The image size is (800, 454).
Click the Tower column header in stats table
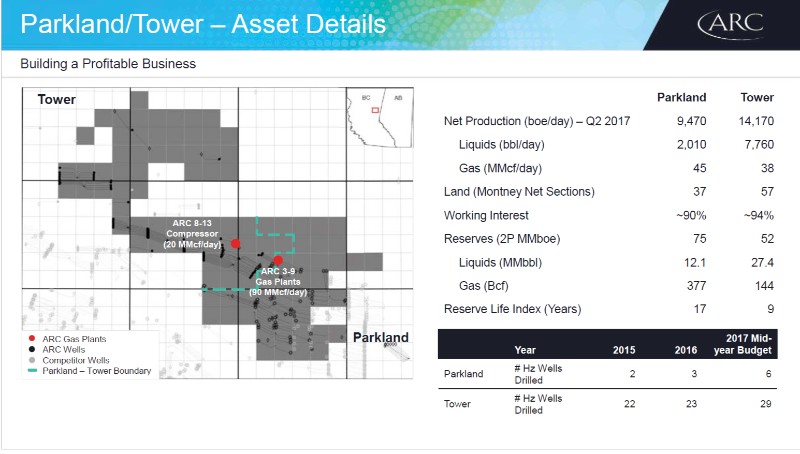pyautogui.click(x=757, y=97)
